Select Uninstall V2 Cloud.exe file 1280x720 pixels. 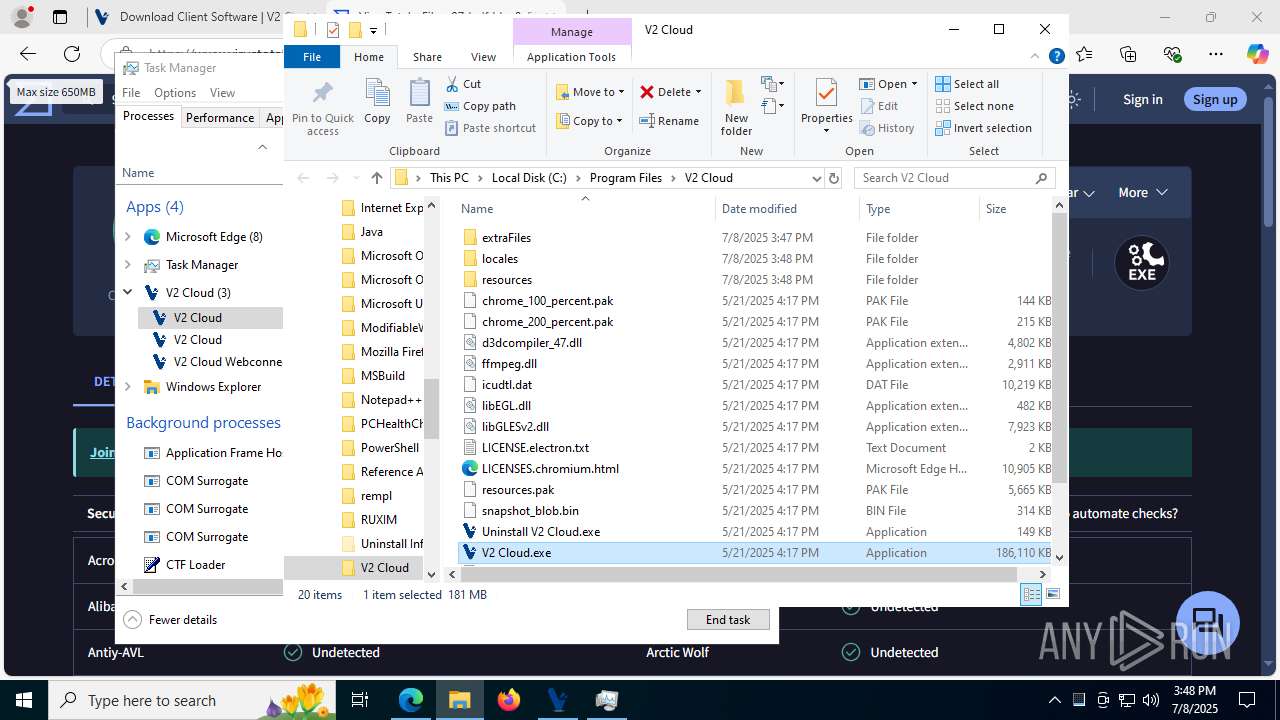[541, 532]
